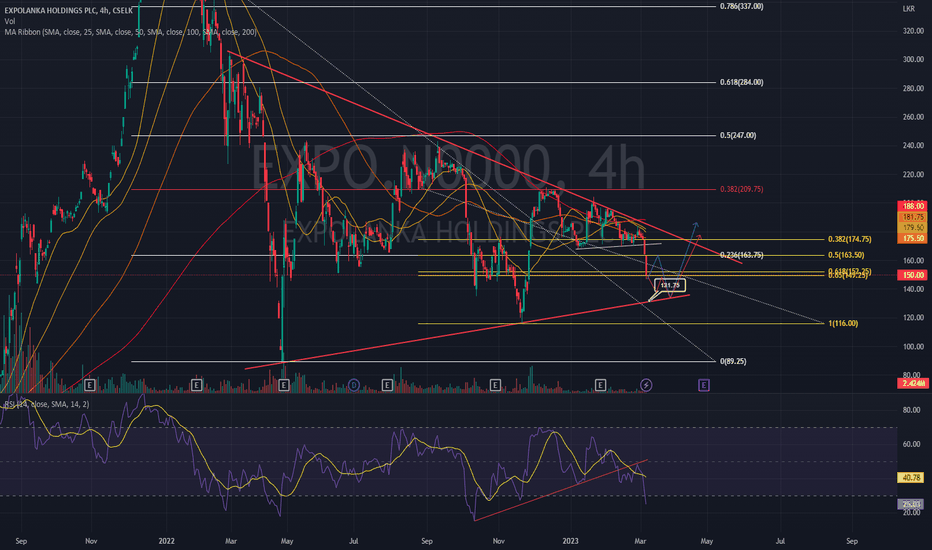Click the 320.00 tick on the price axis

[914, 31]
